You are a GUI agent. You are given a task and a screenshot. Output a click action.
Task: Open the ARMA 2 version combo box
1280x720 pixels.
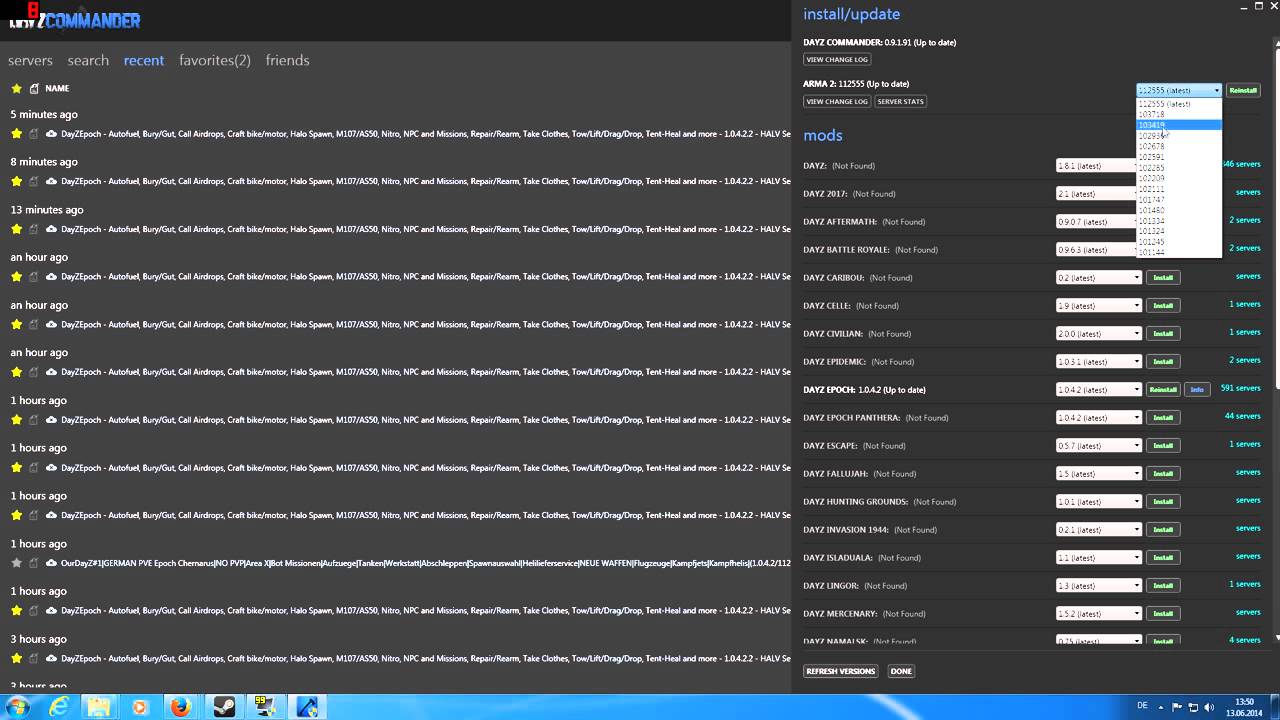(x=1179, y=90)
